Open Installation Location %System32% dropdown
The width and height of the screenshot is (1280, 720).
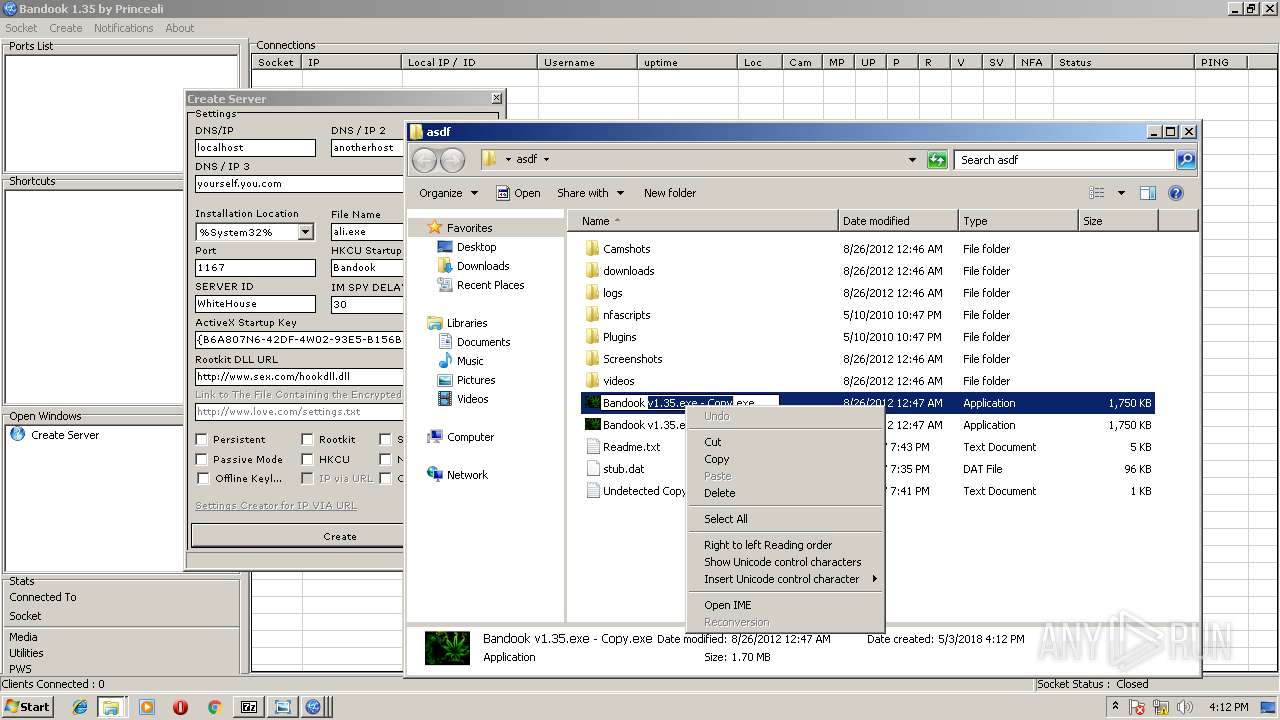pyautogui.click(x=306, y=232)
